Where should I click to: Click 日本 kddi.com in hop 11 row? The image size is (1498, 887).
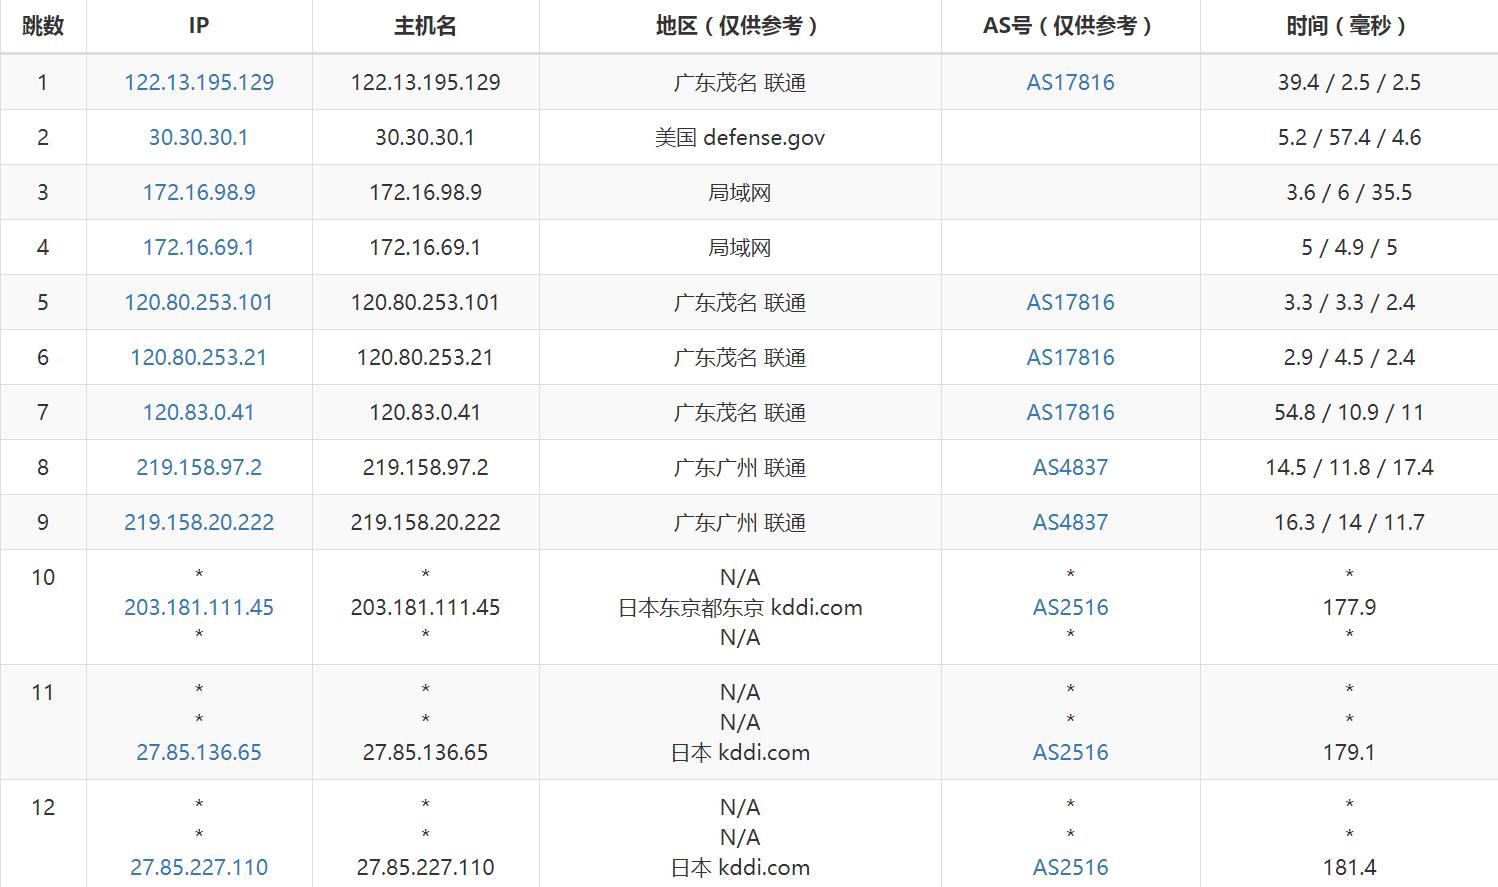click(x=740, y=752)
